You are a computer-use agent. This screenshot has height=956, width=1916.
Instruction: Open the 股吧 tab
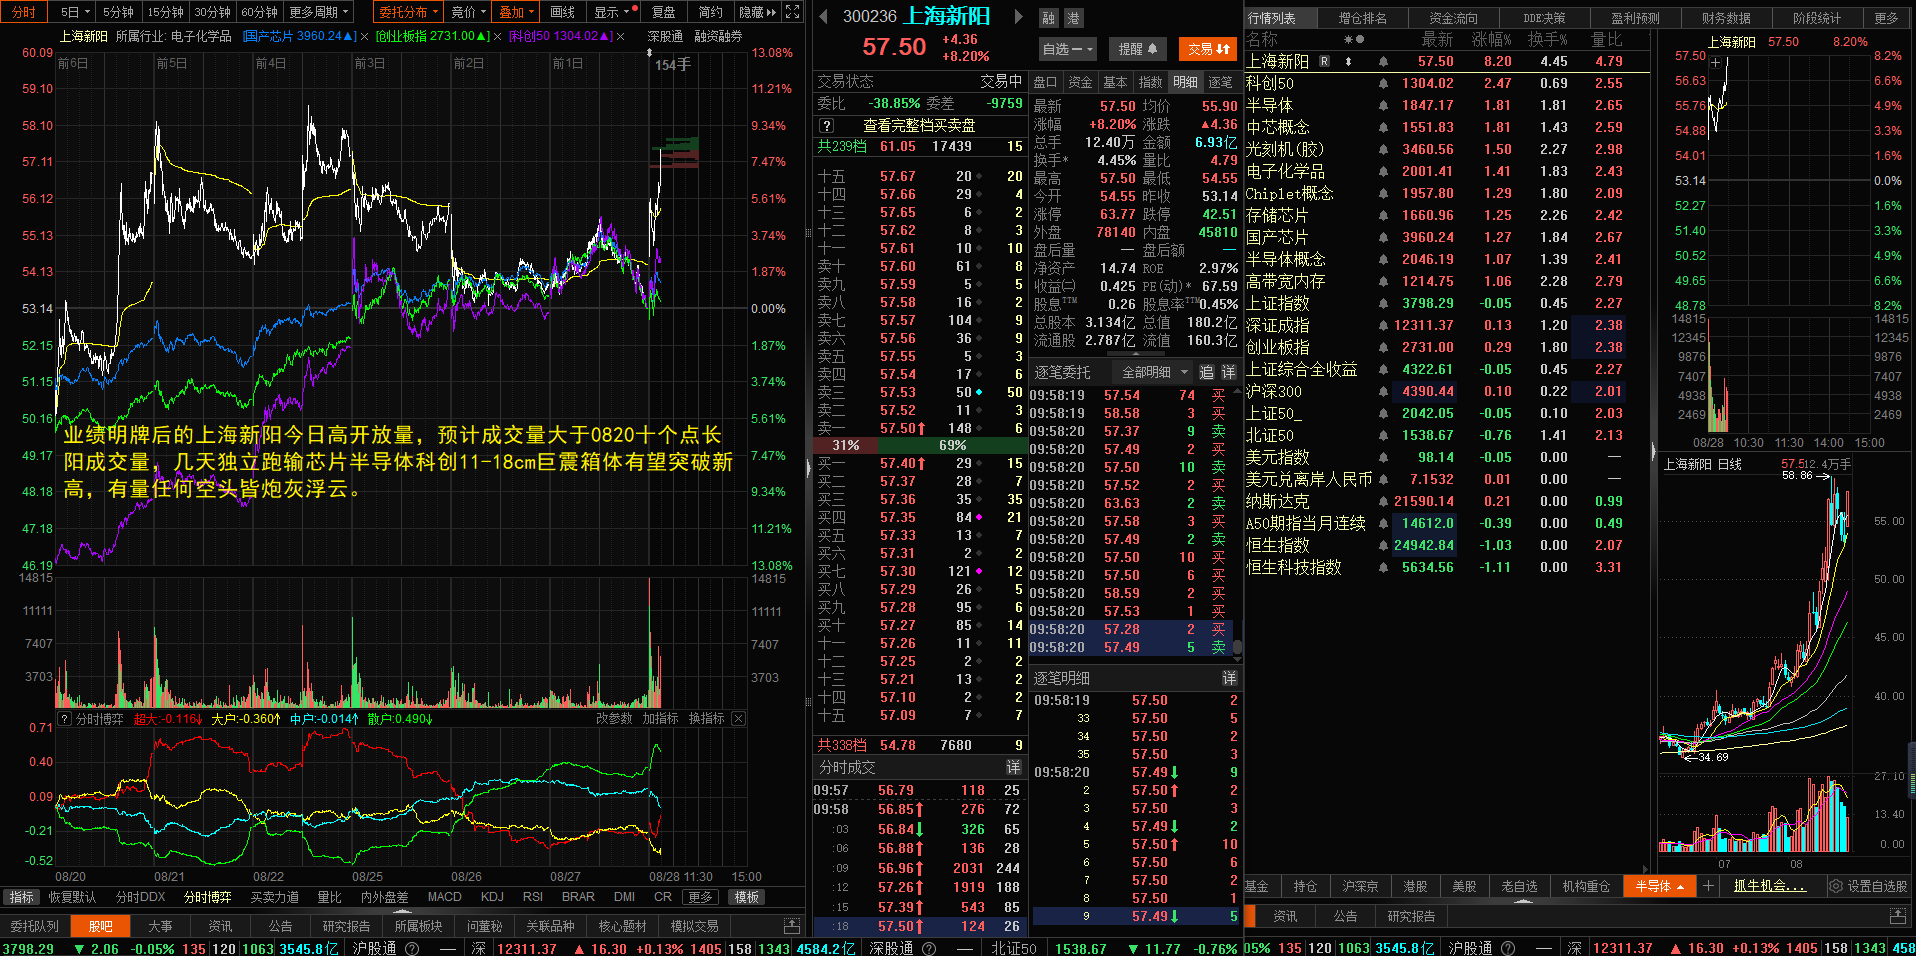100,926
